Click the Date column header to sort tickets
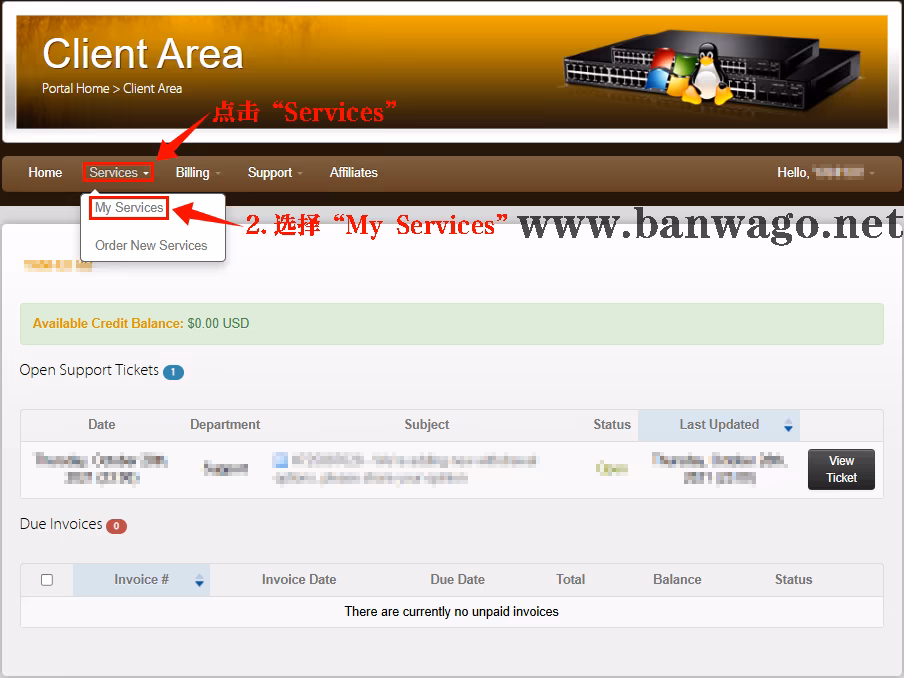Screen dimensions: 904x678 [101, 425]
